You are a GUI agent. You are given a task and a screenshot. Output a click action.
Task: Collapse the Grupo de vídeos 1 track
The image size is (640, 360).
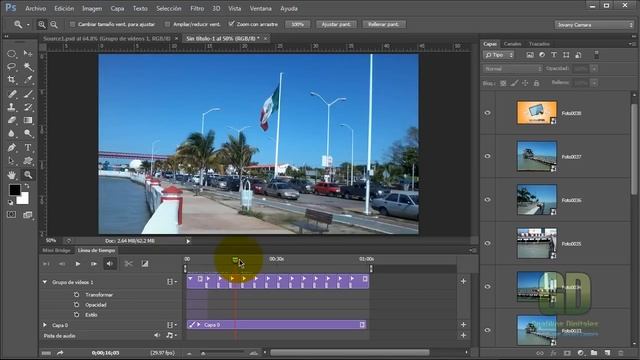44,282
